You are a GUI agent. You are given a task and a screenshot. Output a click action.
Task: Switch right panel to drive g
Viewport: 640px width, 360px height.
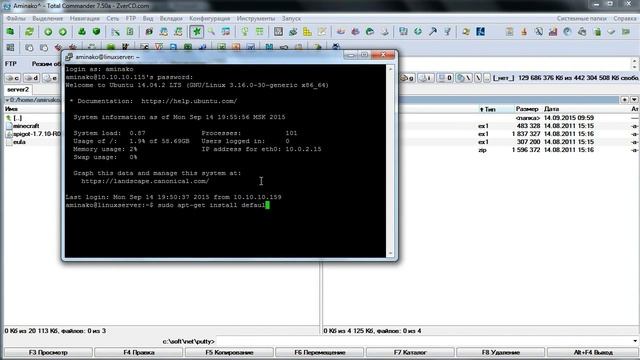407,78
